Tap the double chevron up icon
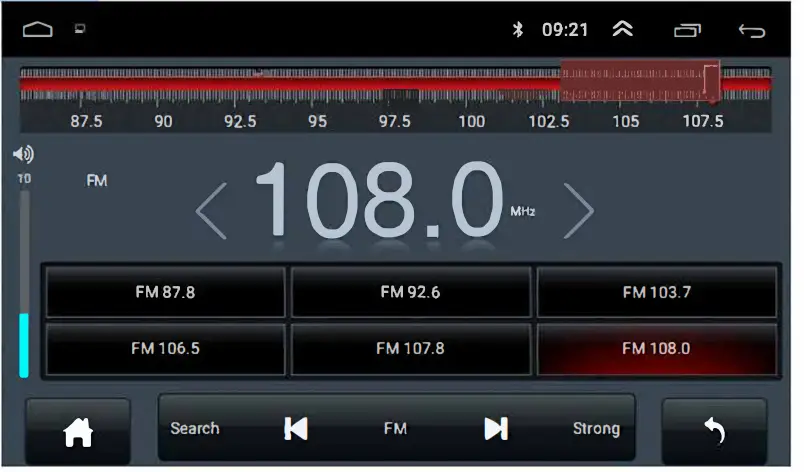This screenshot has height=472, width=804. point(623,30)
